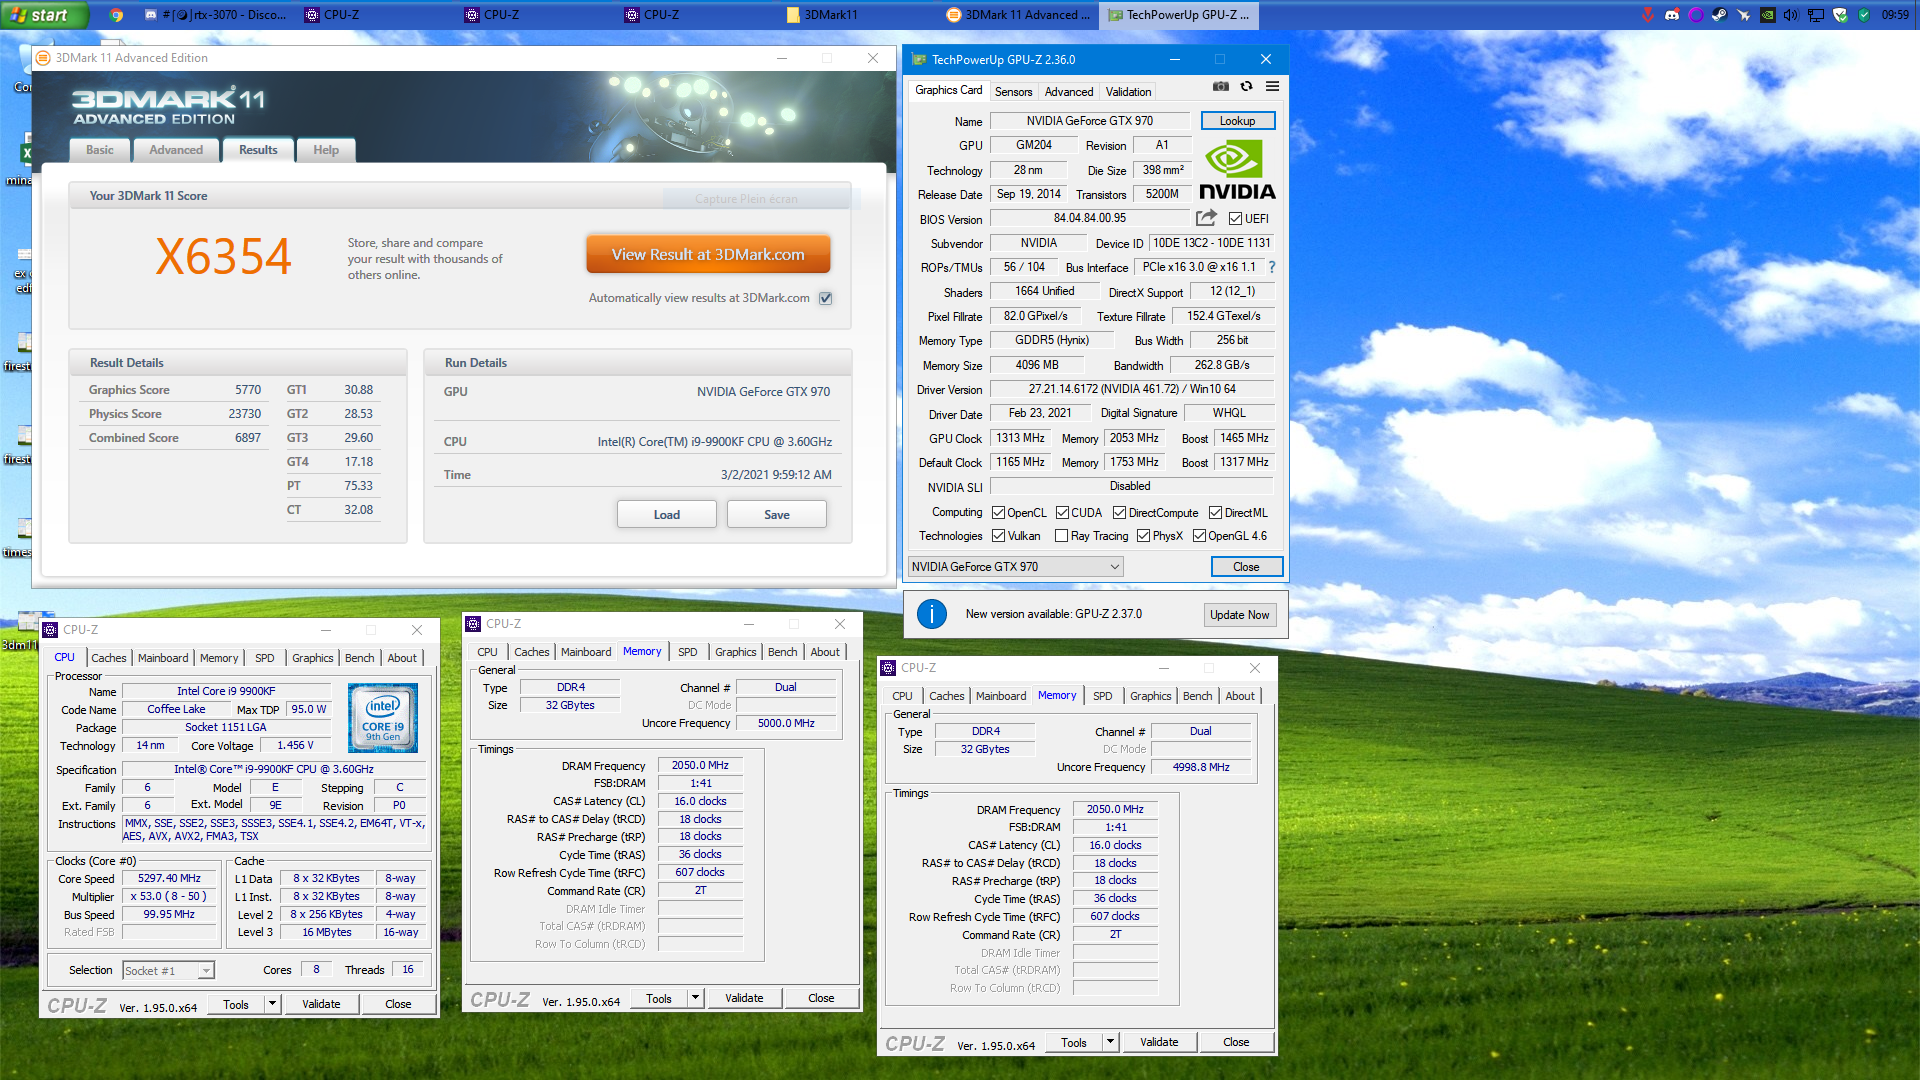
Task: Click the GPU-Z refresh icon
Action: [x=1246, y=86]
